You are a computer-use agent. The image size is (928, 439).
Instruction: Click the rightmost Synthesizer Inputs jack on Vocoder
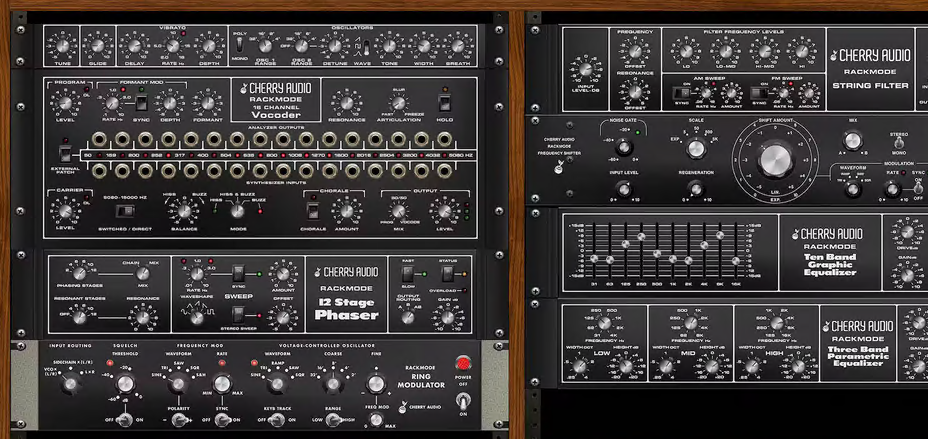pyautogui.click(x=444, y=170)
